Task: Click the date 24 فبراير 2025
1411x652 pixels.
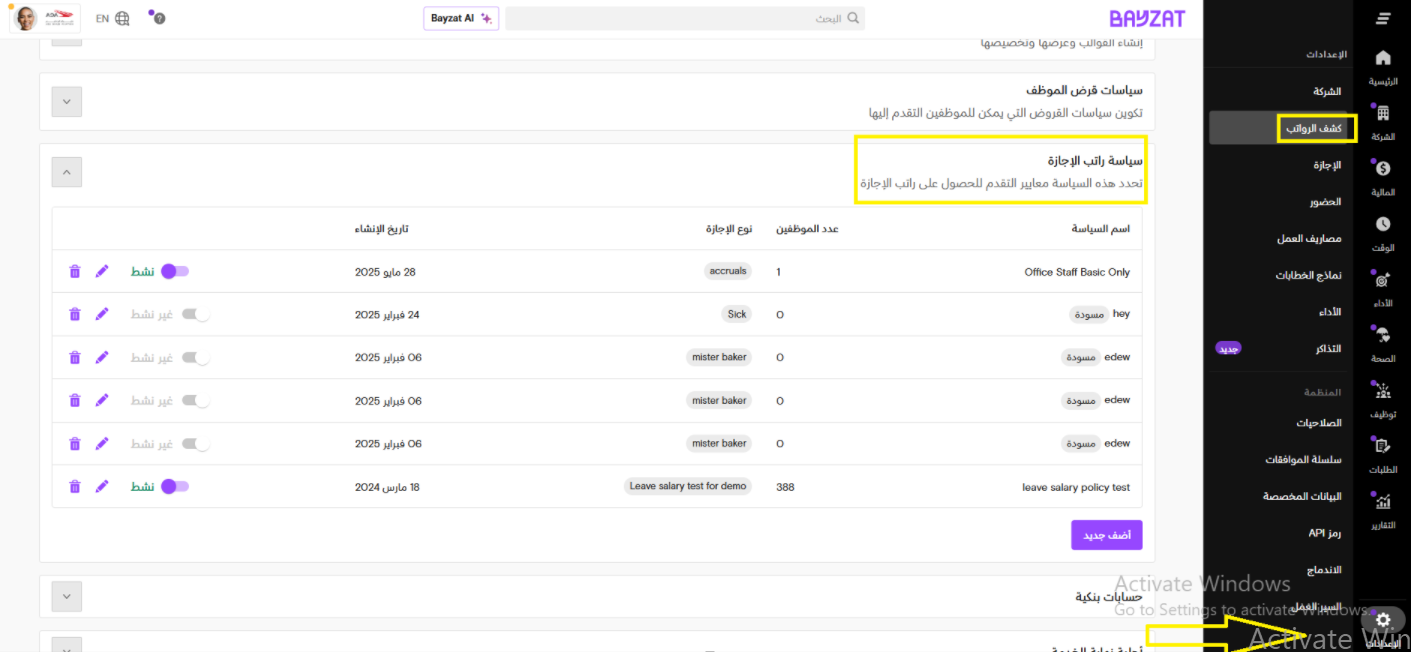Action: coord(387,315)
